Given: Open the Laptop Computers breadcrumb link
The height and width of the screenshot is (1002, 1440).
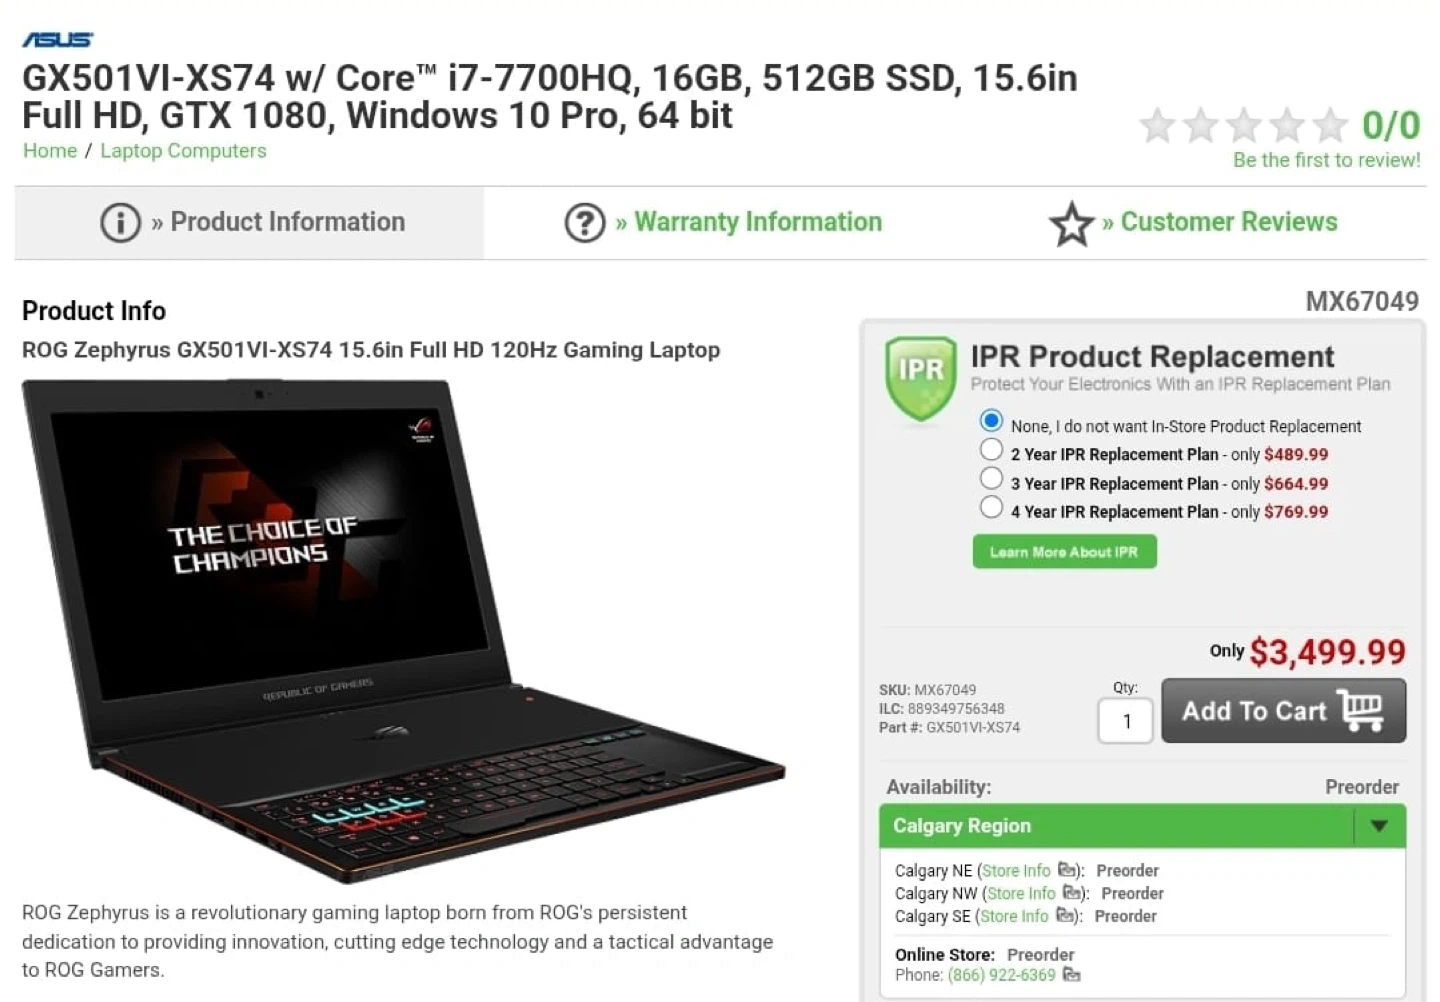Looking at the screenshot, I should (183, 151).
